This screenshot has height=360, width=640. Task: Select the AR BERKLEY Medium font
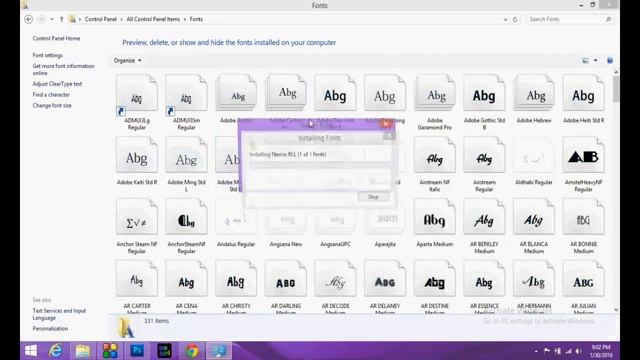[484, 217]
